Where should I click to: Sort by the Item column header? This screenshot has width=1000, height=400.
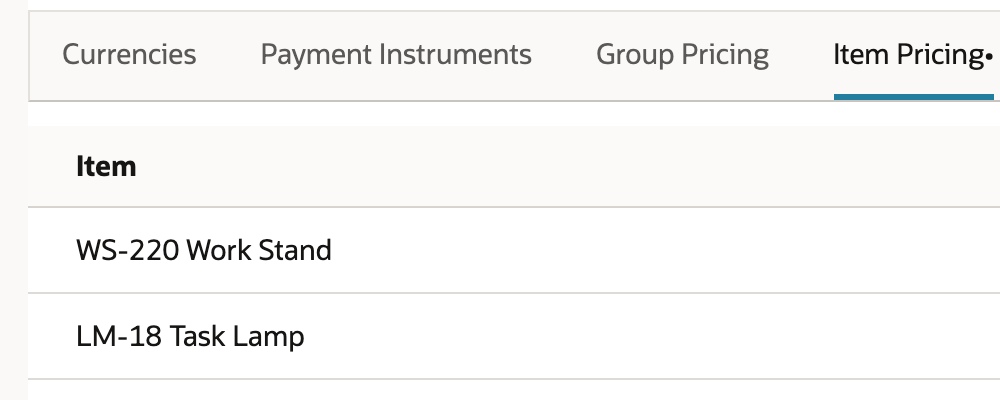pos(106,167)
